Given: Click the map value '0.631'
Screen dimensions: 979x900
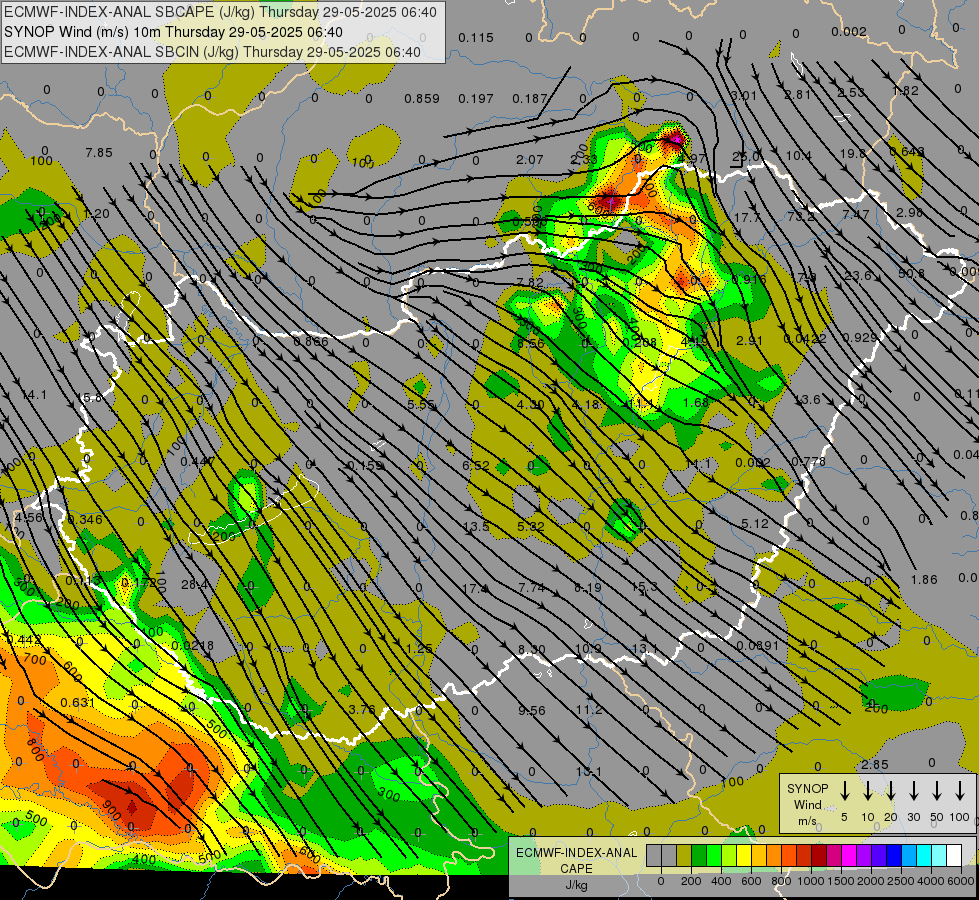Looking at the screenshot, I should pos(77,703).
